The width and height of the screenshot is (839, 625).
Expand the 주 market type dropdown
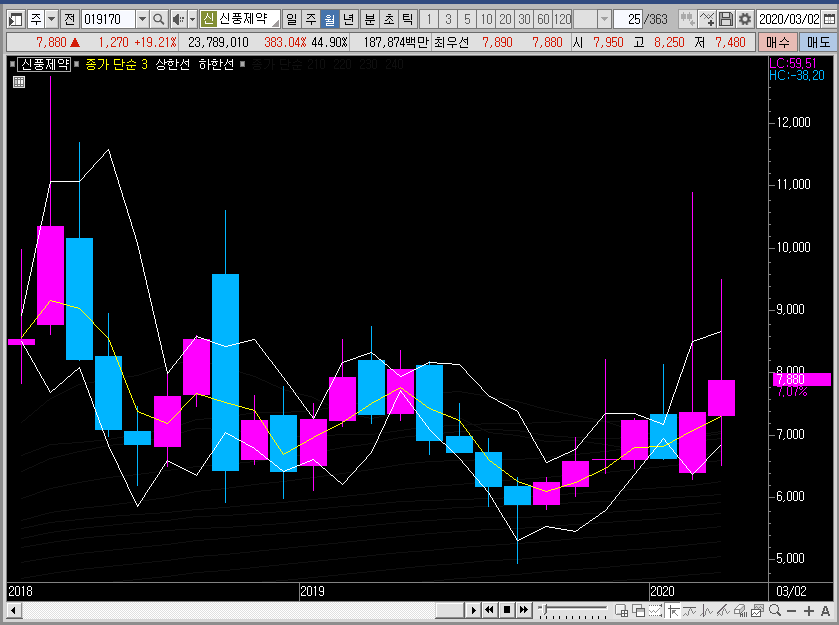(x=51, y=20)
